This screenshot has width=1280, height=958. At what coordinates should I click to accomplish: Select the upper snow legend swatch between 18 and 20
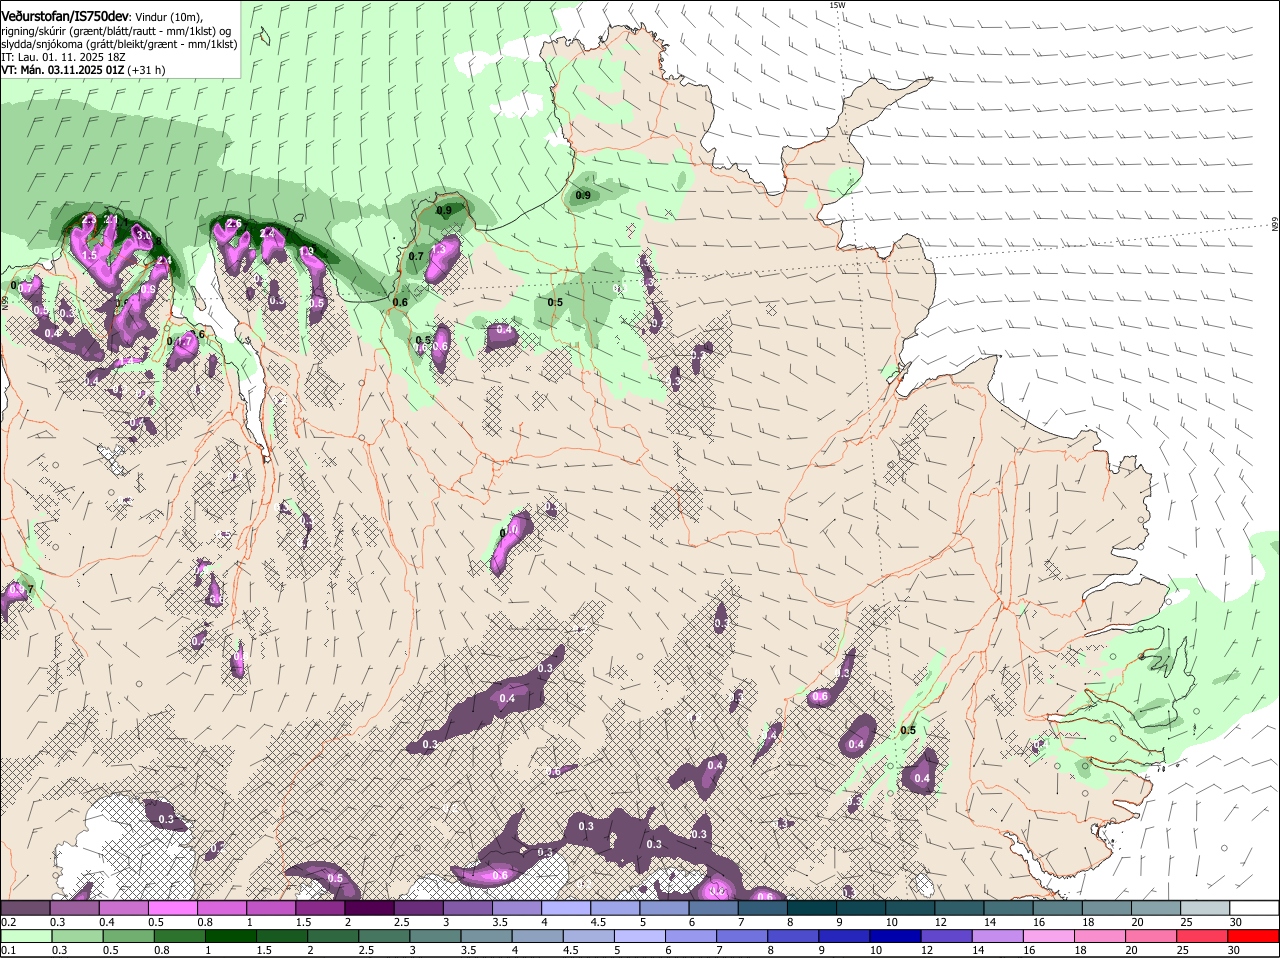[x=1108, y=907]
